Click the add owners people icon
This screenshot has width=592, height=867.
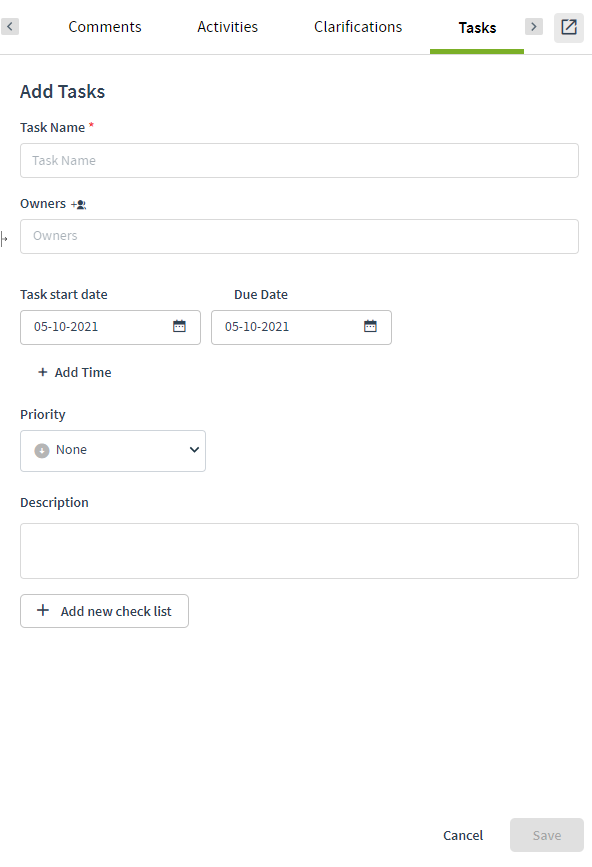[x=78, y=205]
